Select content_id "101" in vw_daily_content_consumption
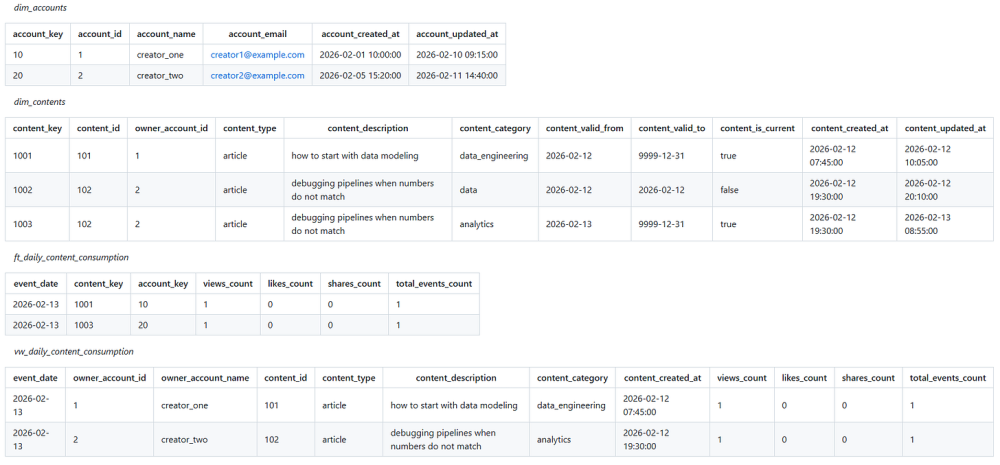Viewport: 1000px width, 465px height. (x=272, y=405)
